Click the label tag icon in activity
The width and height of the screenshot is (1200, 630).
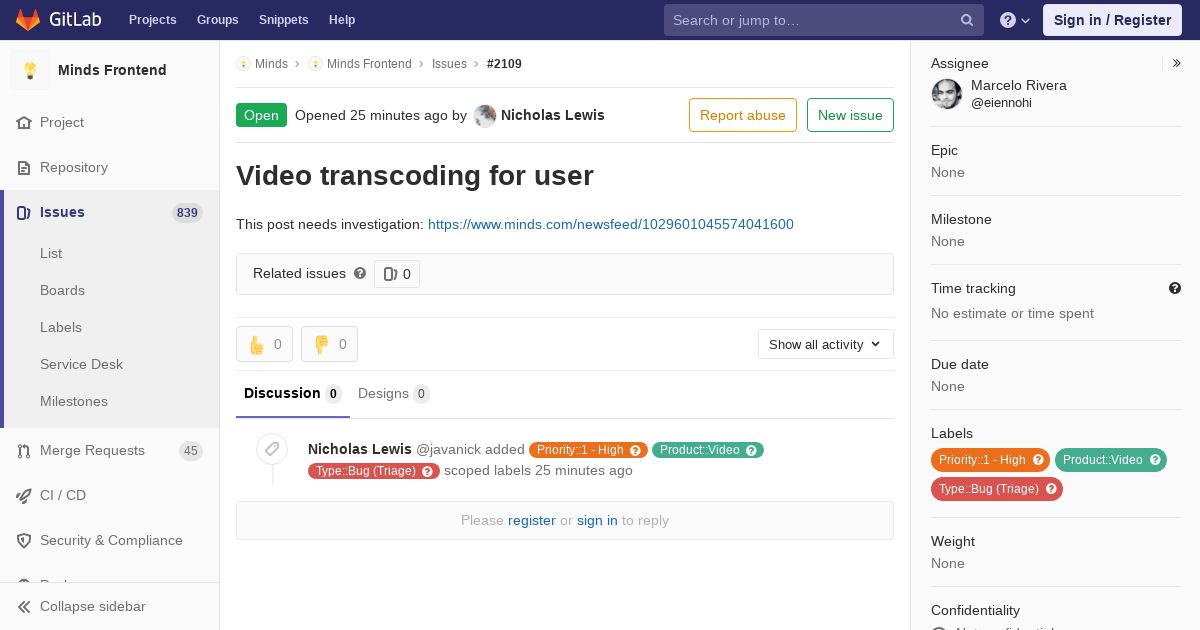coord(272,449)
